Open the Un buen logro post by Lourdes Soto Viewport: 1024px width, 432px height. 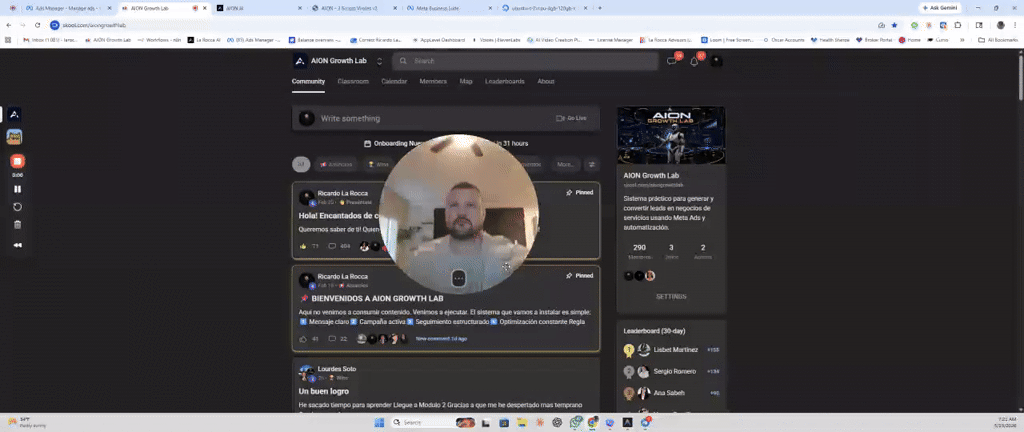coord(324,391)
